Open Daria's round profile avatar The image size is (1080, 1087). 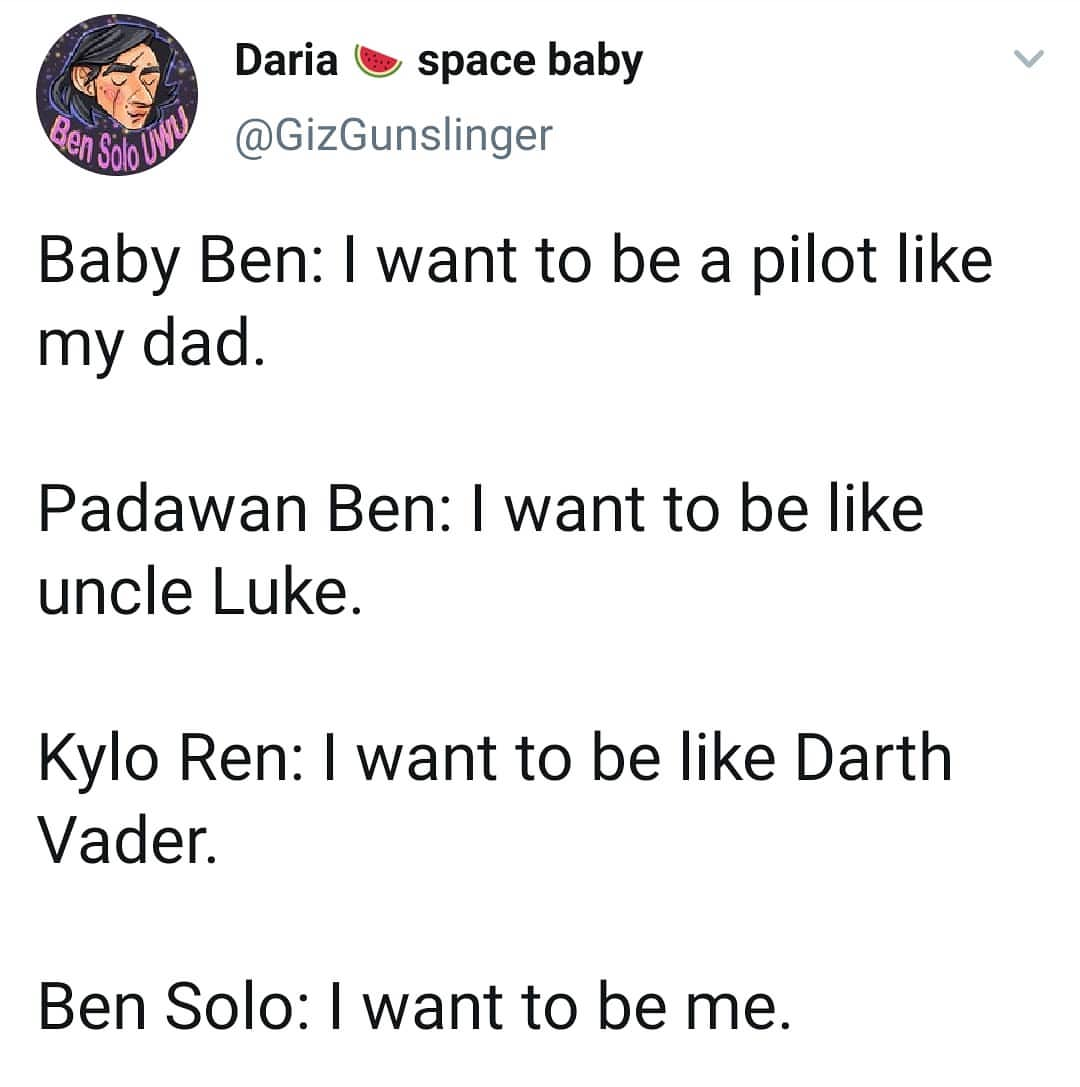[117, 94]
